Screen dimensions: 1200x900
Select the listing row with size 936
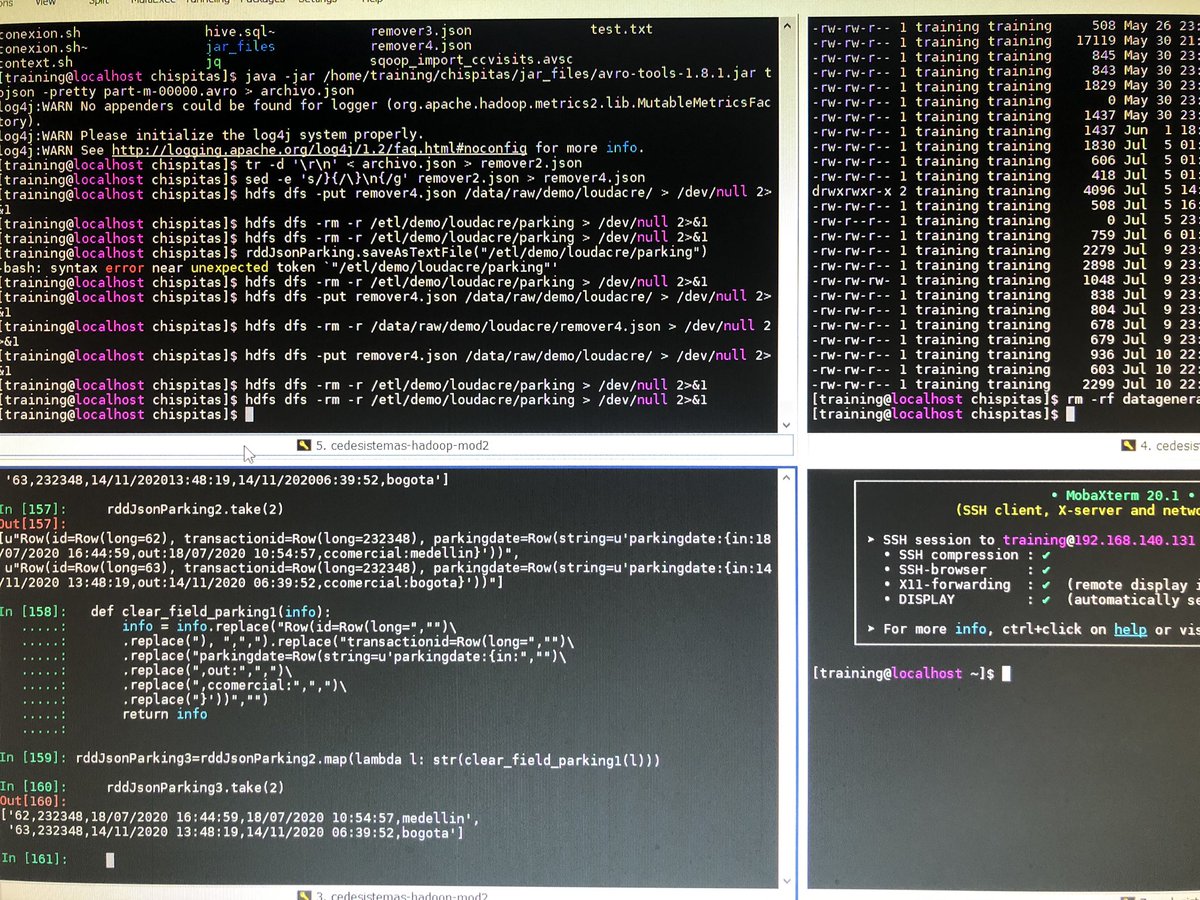tap(1005, 354)
